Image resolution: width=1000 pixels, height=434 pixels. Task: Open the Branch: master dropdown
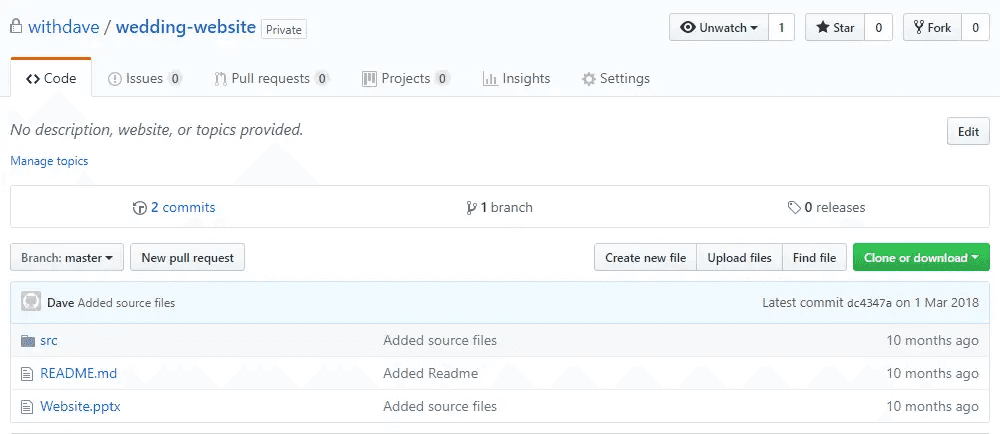point(67,257)
